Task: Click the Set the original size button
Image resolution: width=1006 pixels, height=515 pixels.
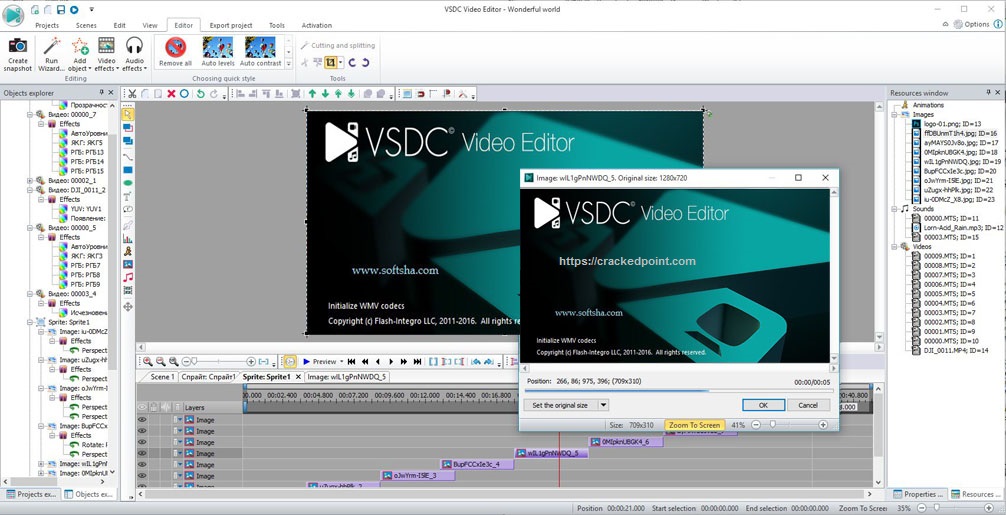Action: [560, 405]
